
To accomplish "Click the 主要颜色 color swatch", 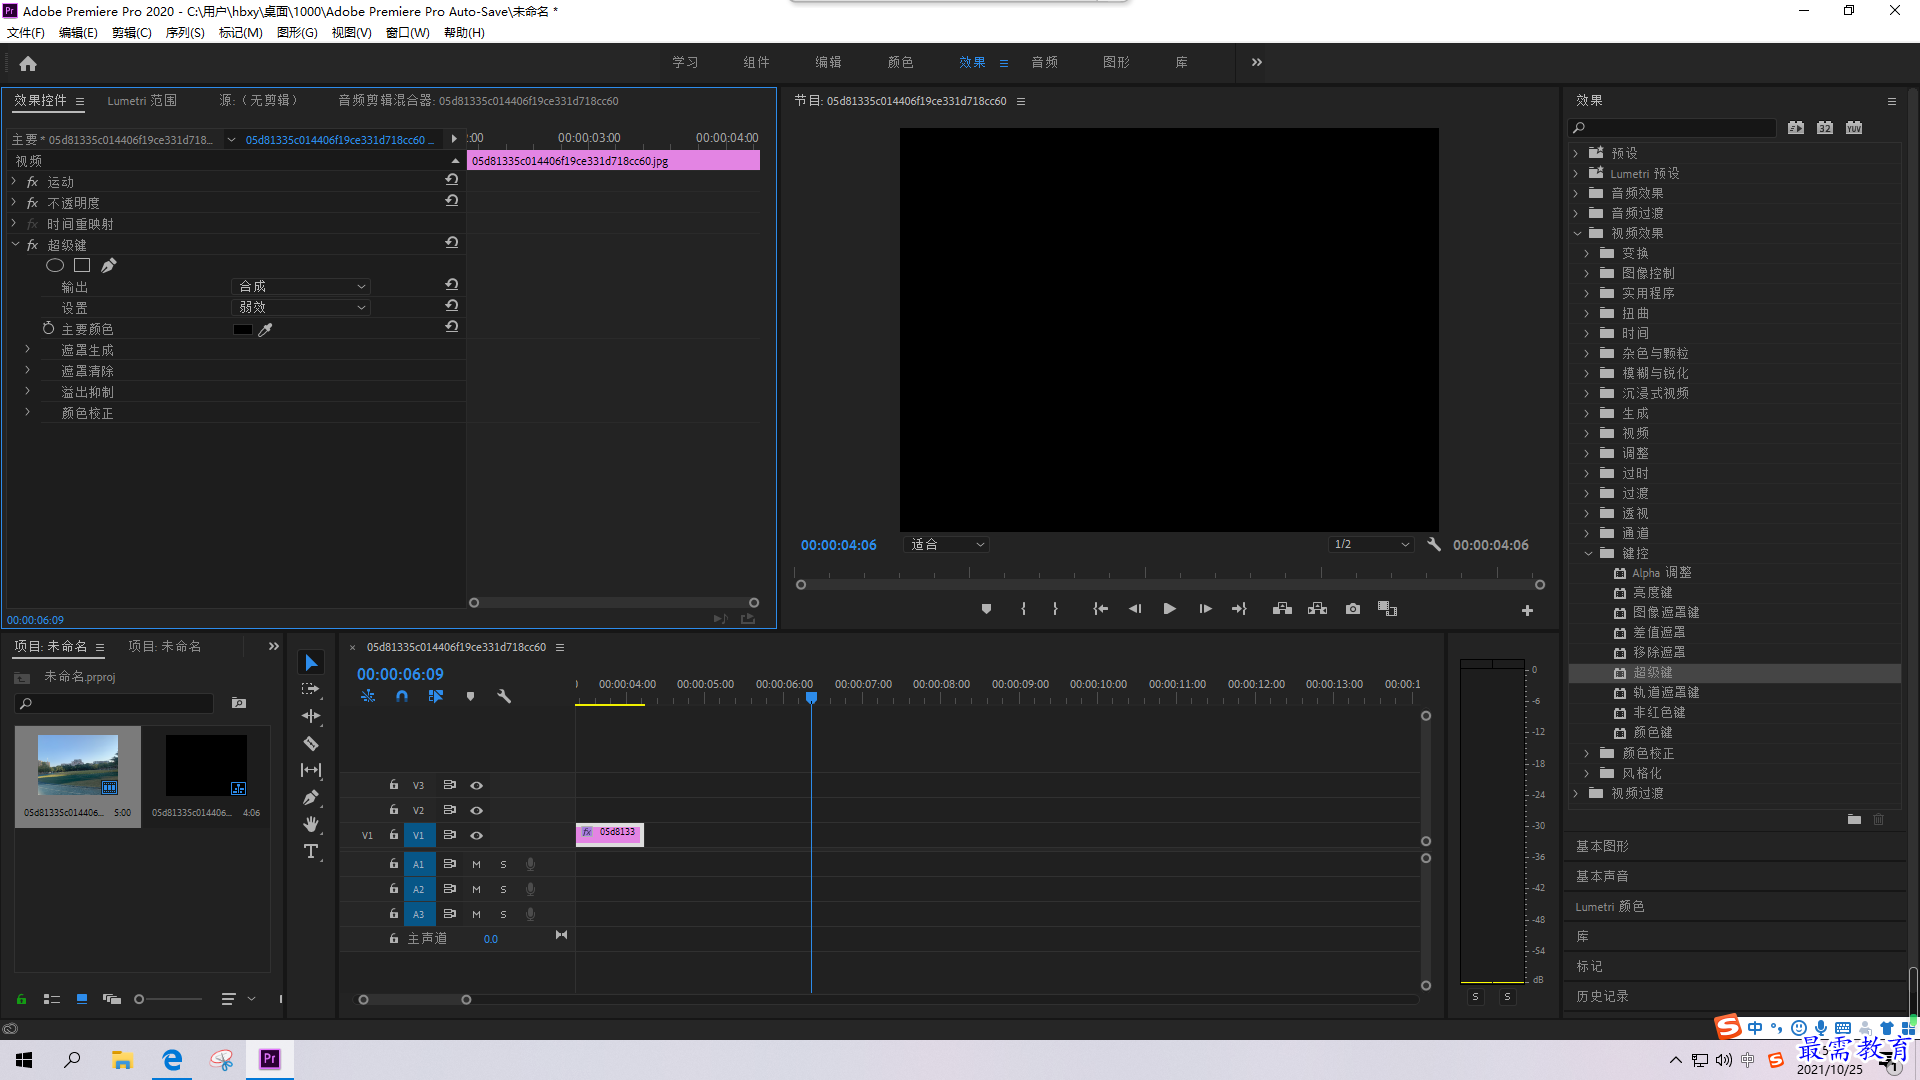I will (242, 329).
